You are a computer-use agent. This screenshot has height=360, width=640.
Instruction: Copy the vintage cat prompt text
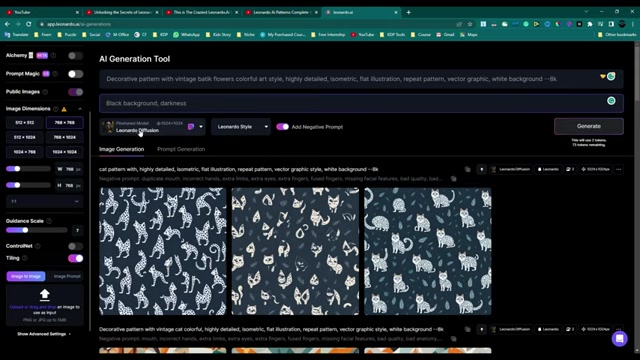tap(468, 329)
